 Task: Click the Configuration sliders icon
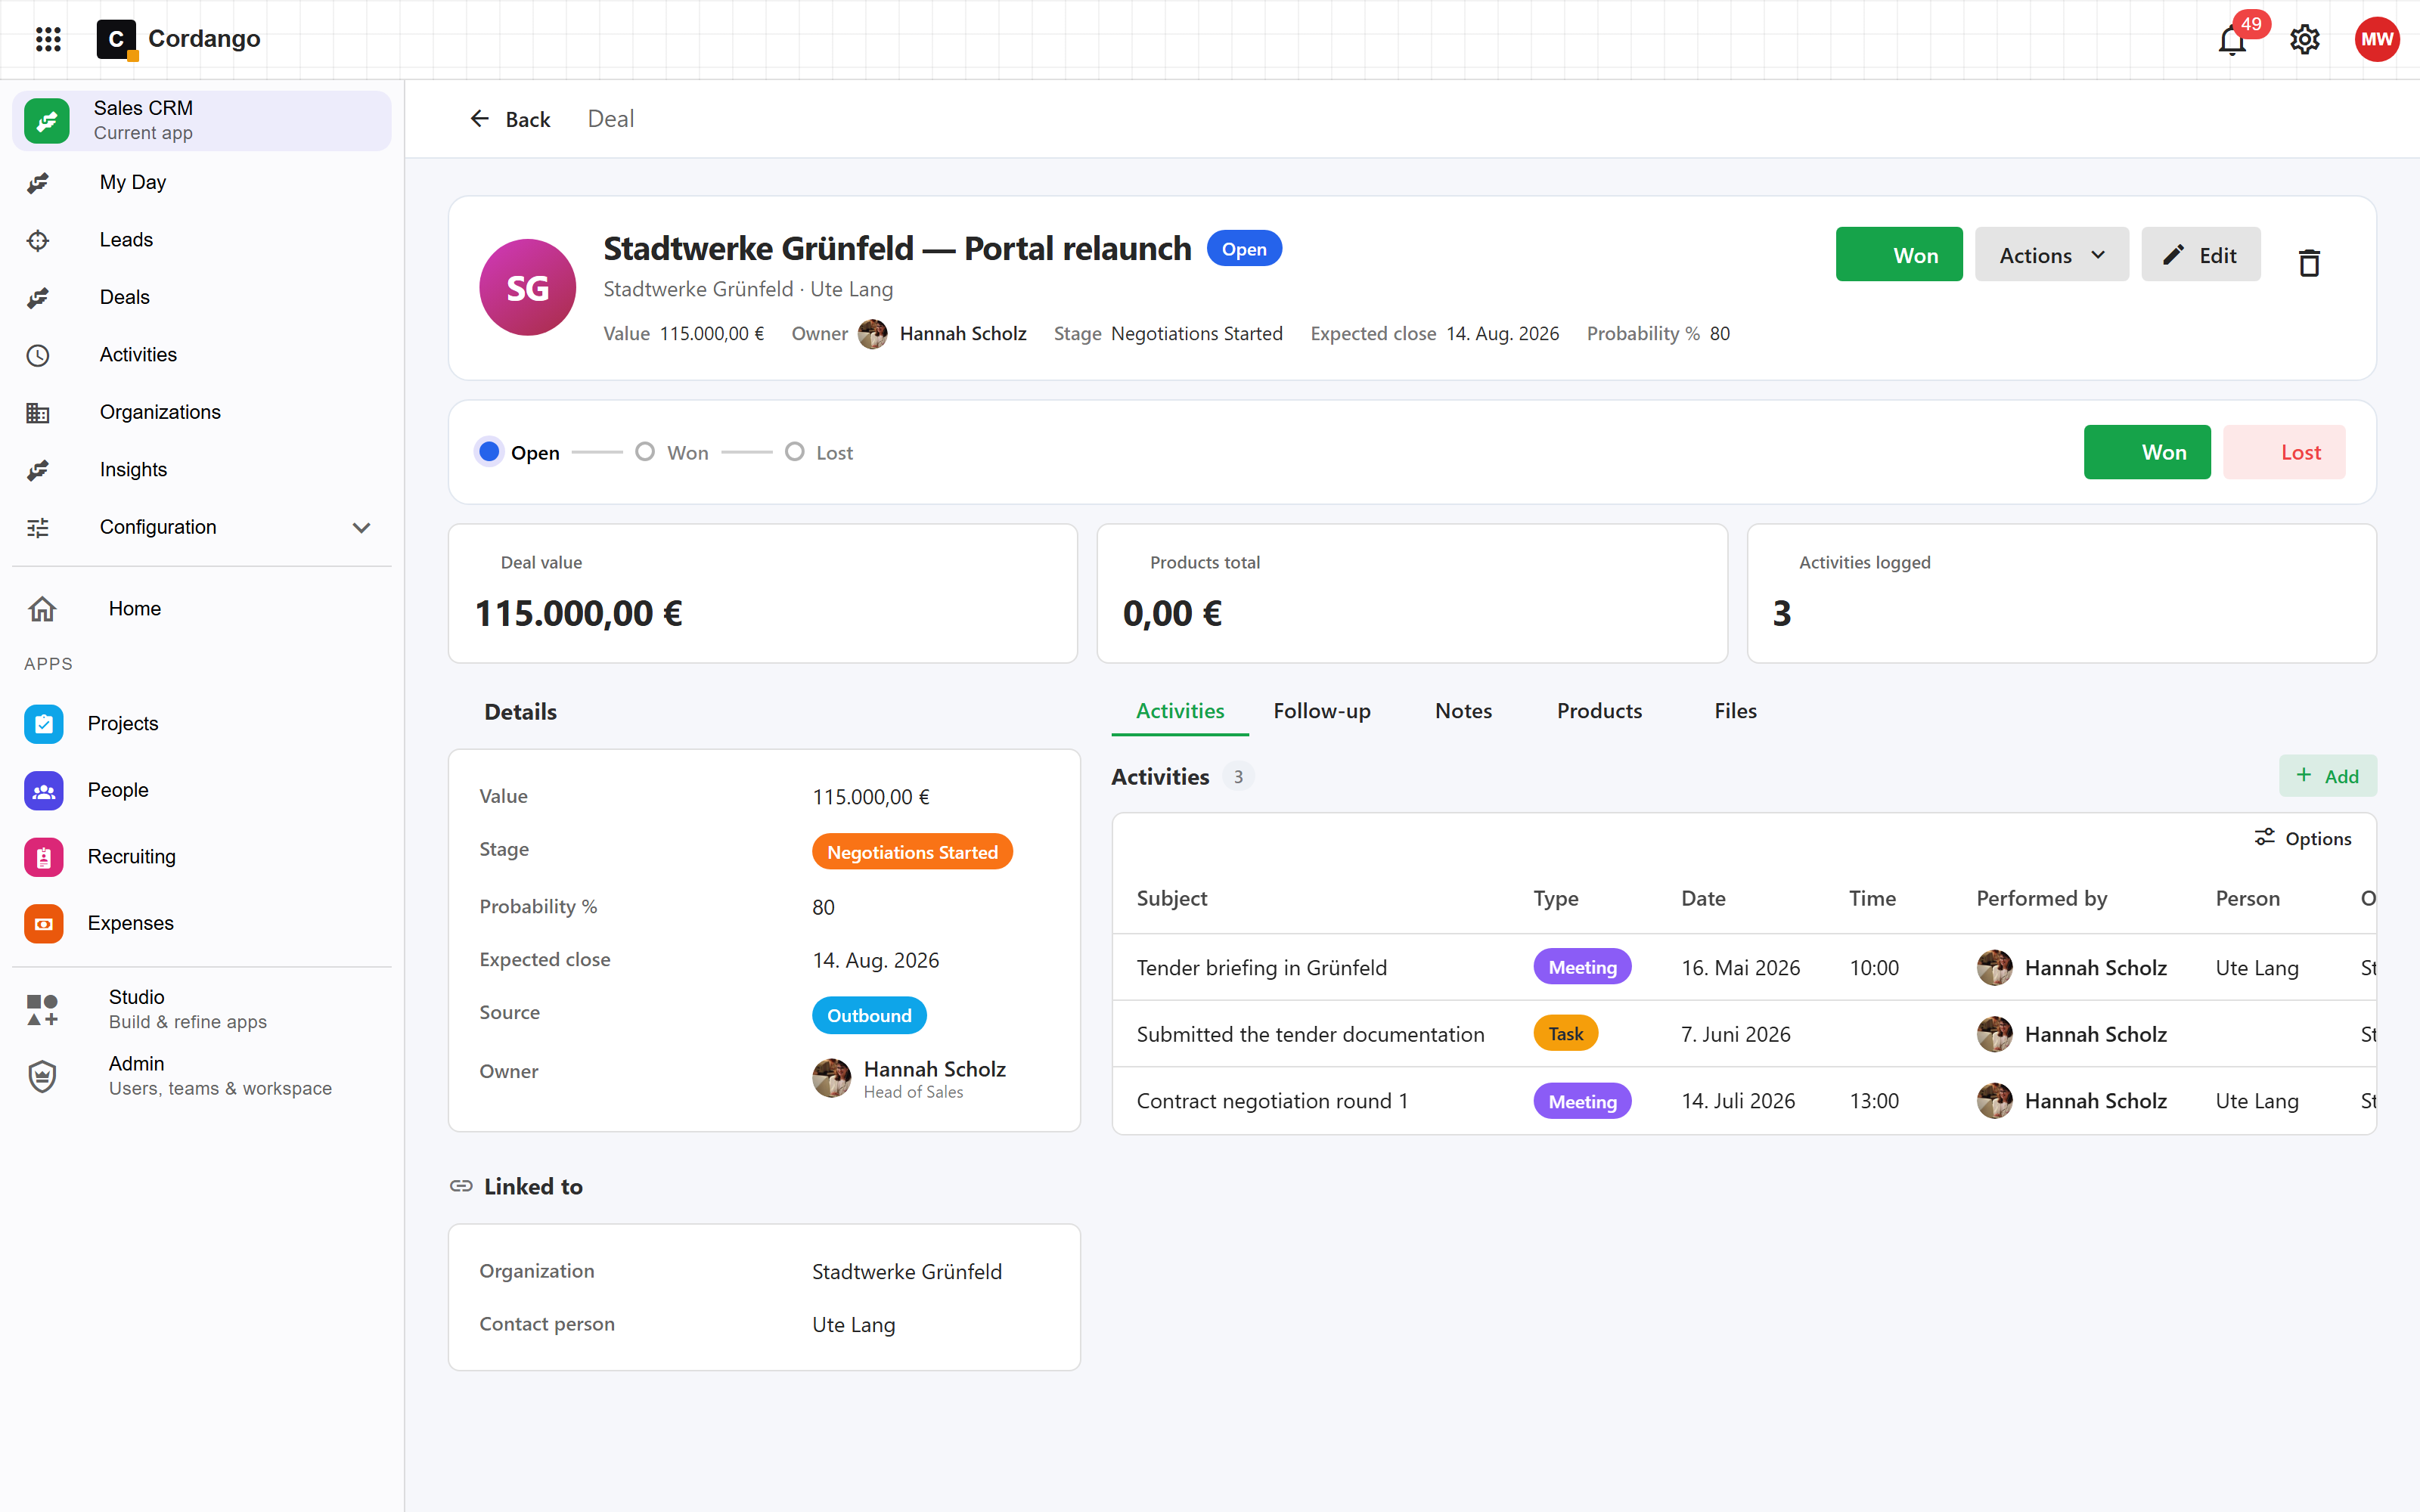pyautogui.click(x=38, y=528)
